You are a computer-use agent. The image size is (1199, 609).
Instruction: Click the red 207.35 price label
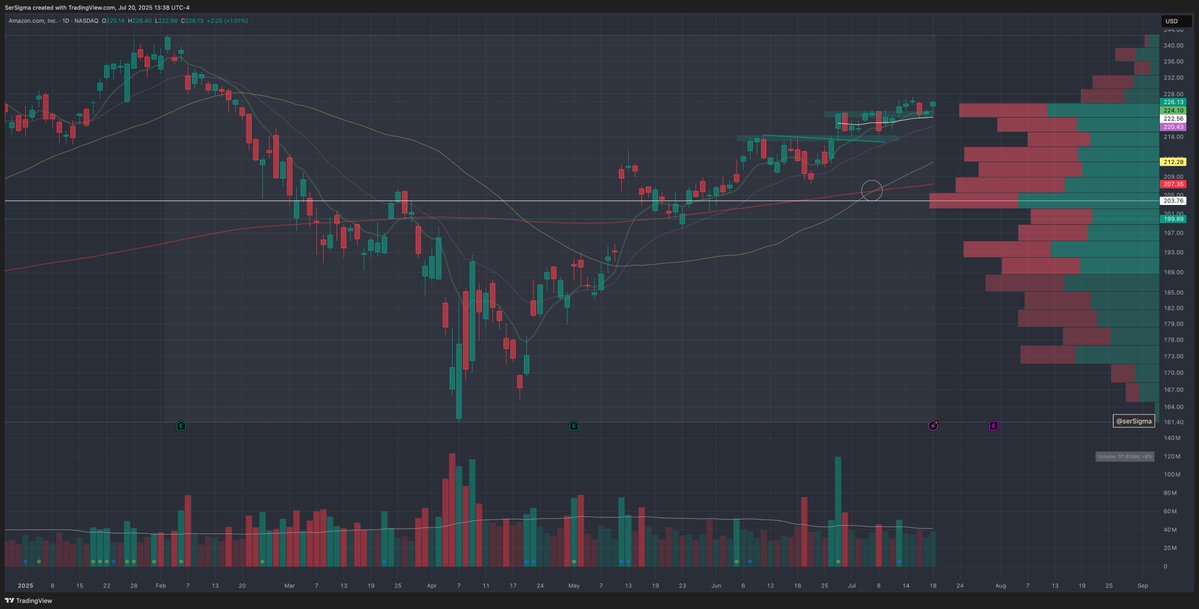pyautogui.click(x=1173, y=184)
